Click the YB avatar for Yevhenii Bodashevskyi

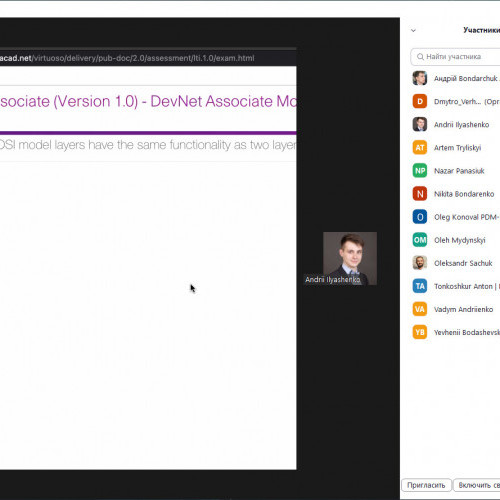pyautogui.click(x=420, y=332)
